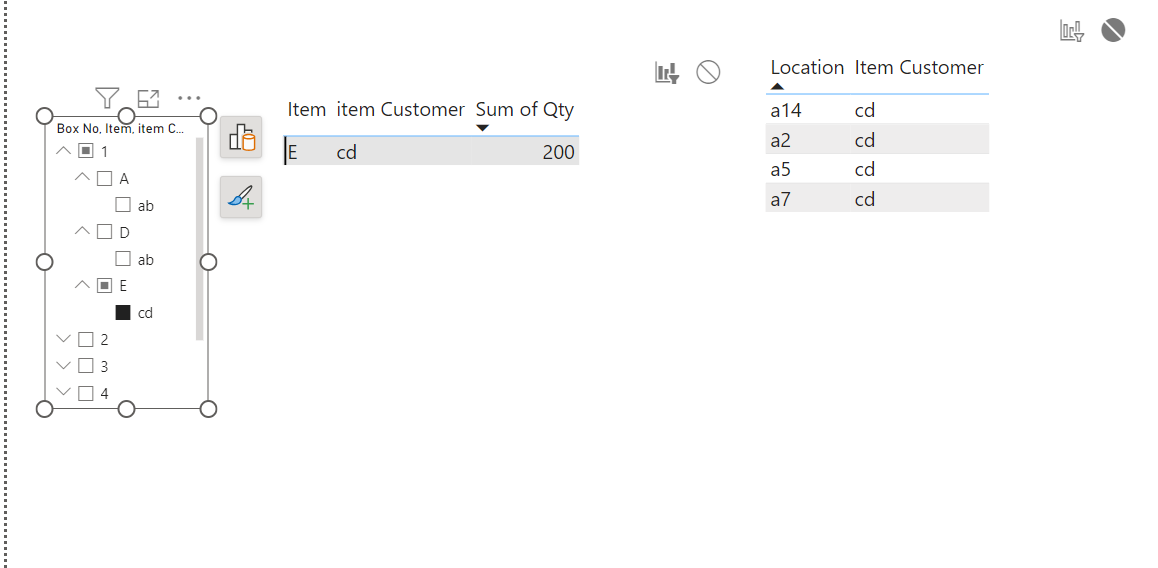
Task: Click the slicer filter funnel icon
Action: click(x=107, y=98)
